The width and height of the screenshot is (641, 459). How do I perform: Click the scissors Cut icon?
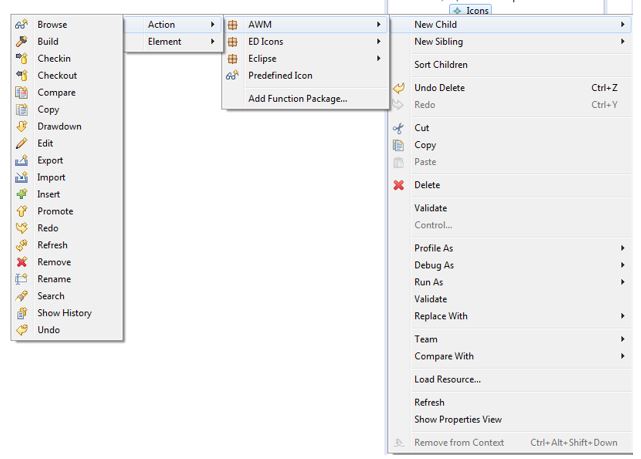click(x=398, y=128)
